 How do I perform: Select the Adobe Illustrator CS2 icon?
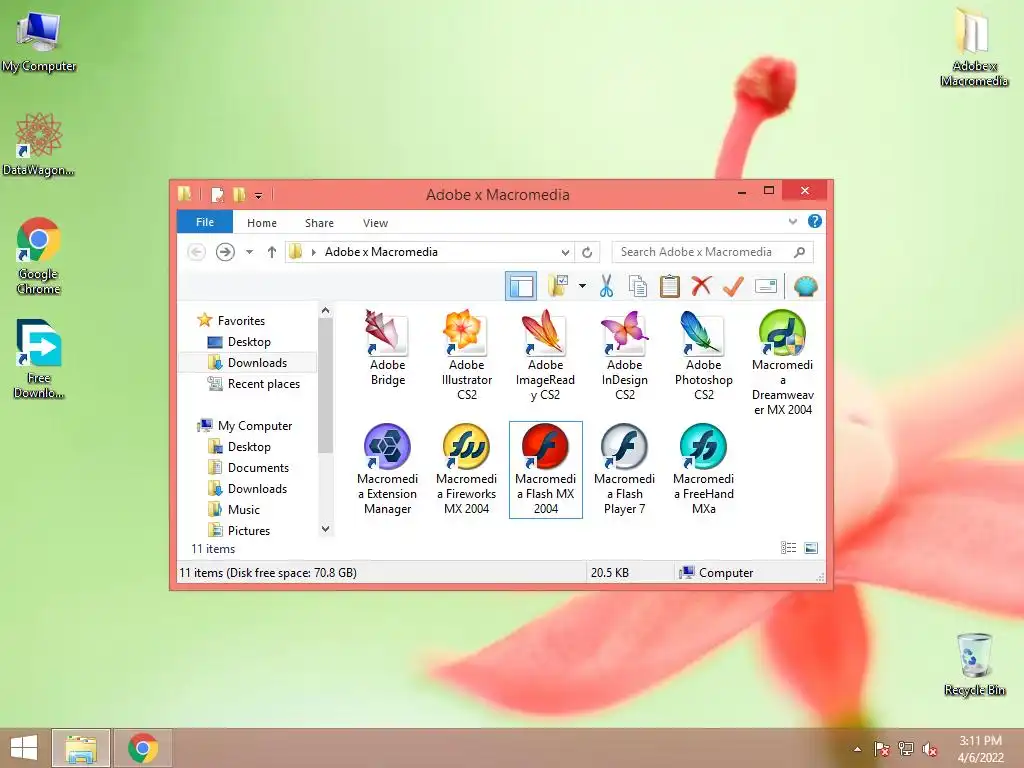[466, 355]
